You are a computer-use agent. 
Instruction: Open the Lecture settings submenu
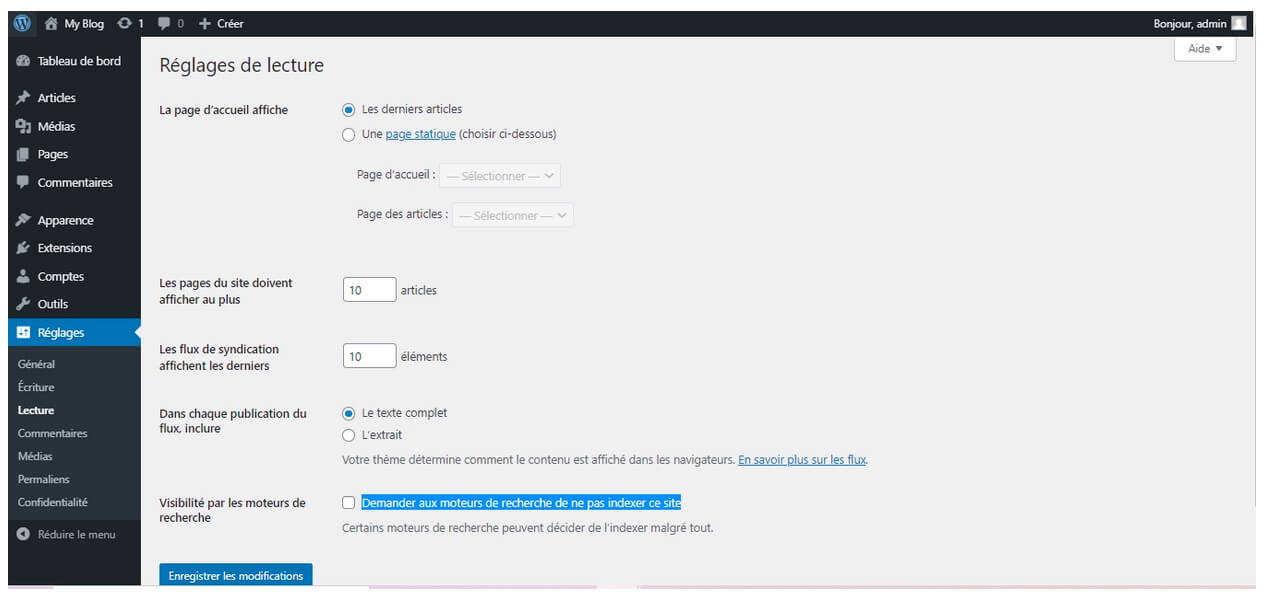36,410
